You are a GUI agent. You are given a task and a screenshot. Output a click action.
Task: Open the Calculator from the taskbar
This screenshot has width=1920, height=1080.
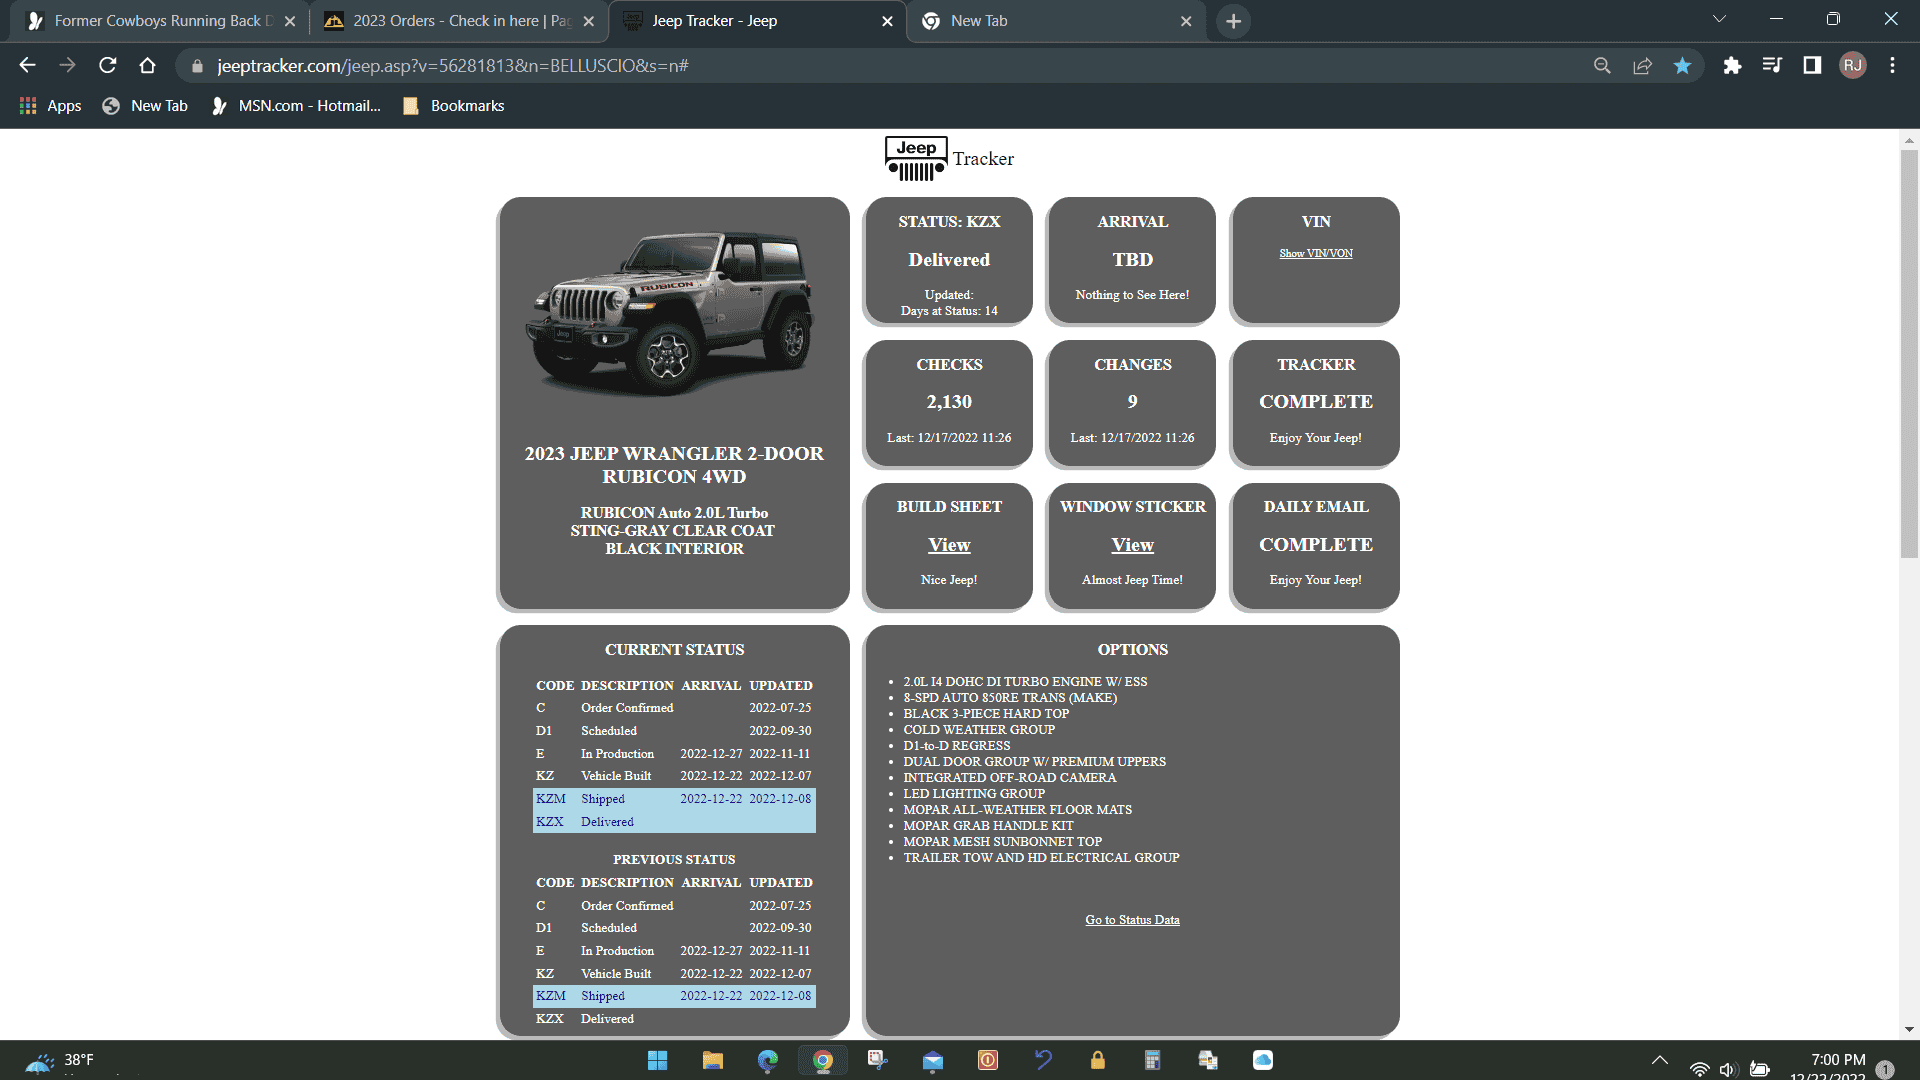(x=1152, y=1060)
